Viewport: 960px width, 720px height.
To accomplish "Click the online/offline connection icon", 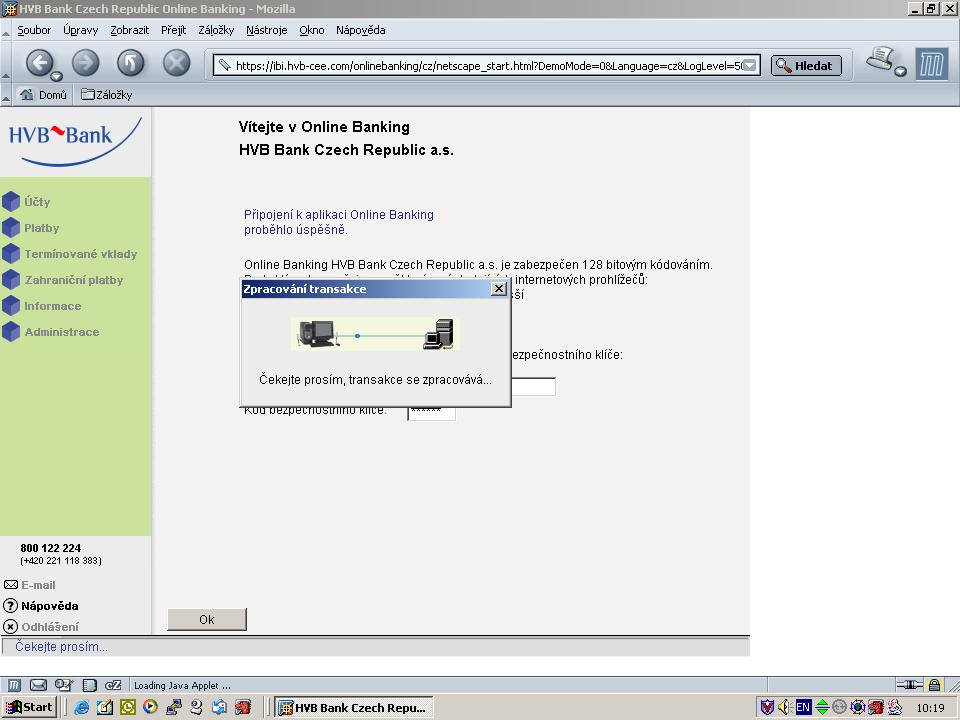I will tap(909, 684).
